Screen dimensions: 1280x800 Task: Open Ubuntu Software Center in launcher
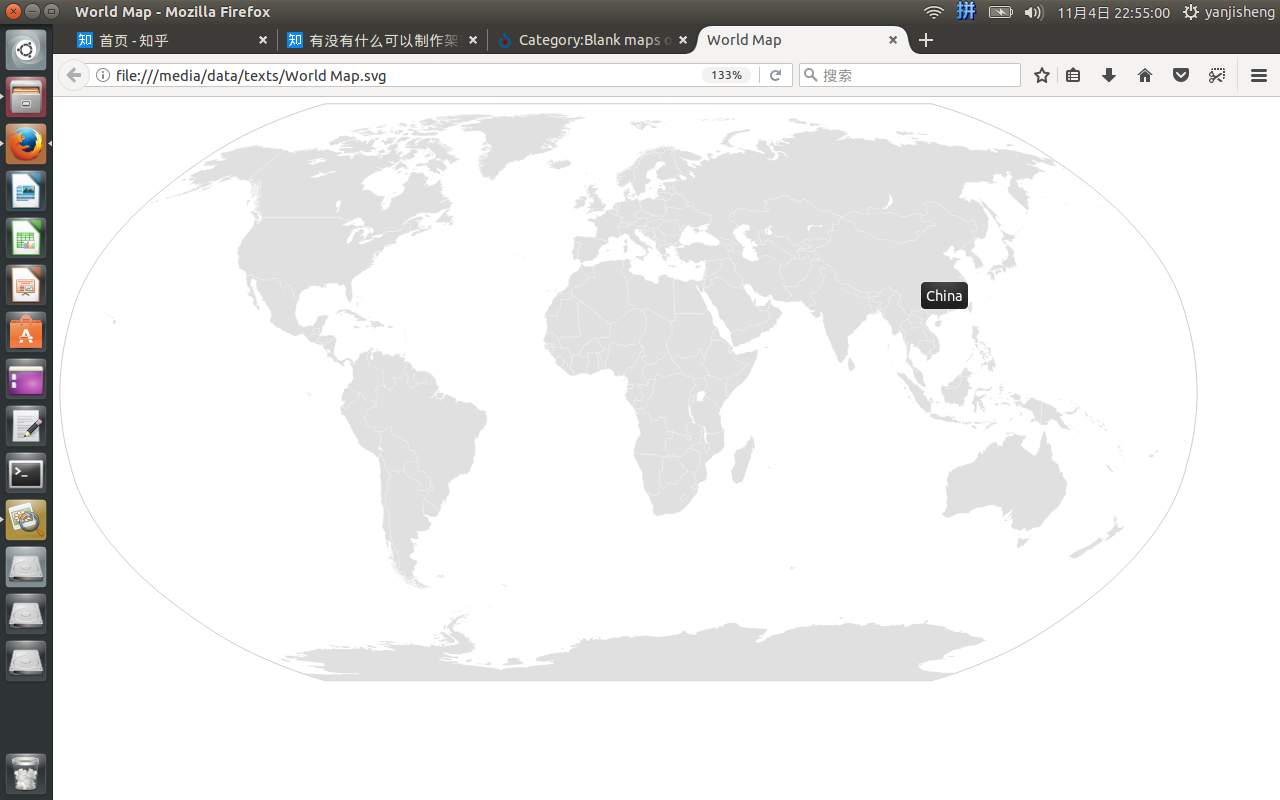pos(26,332)
